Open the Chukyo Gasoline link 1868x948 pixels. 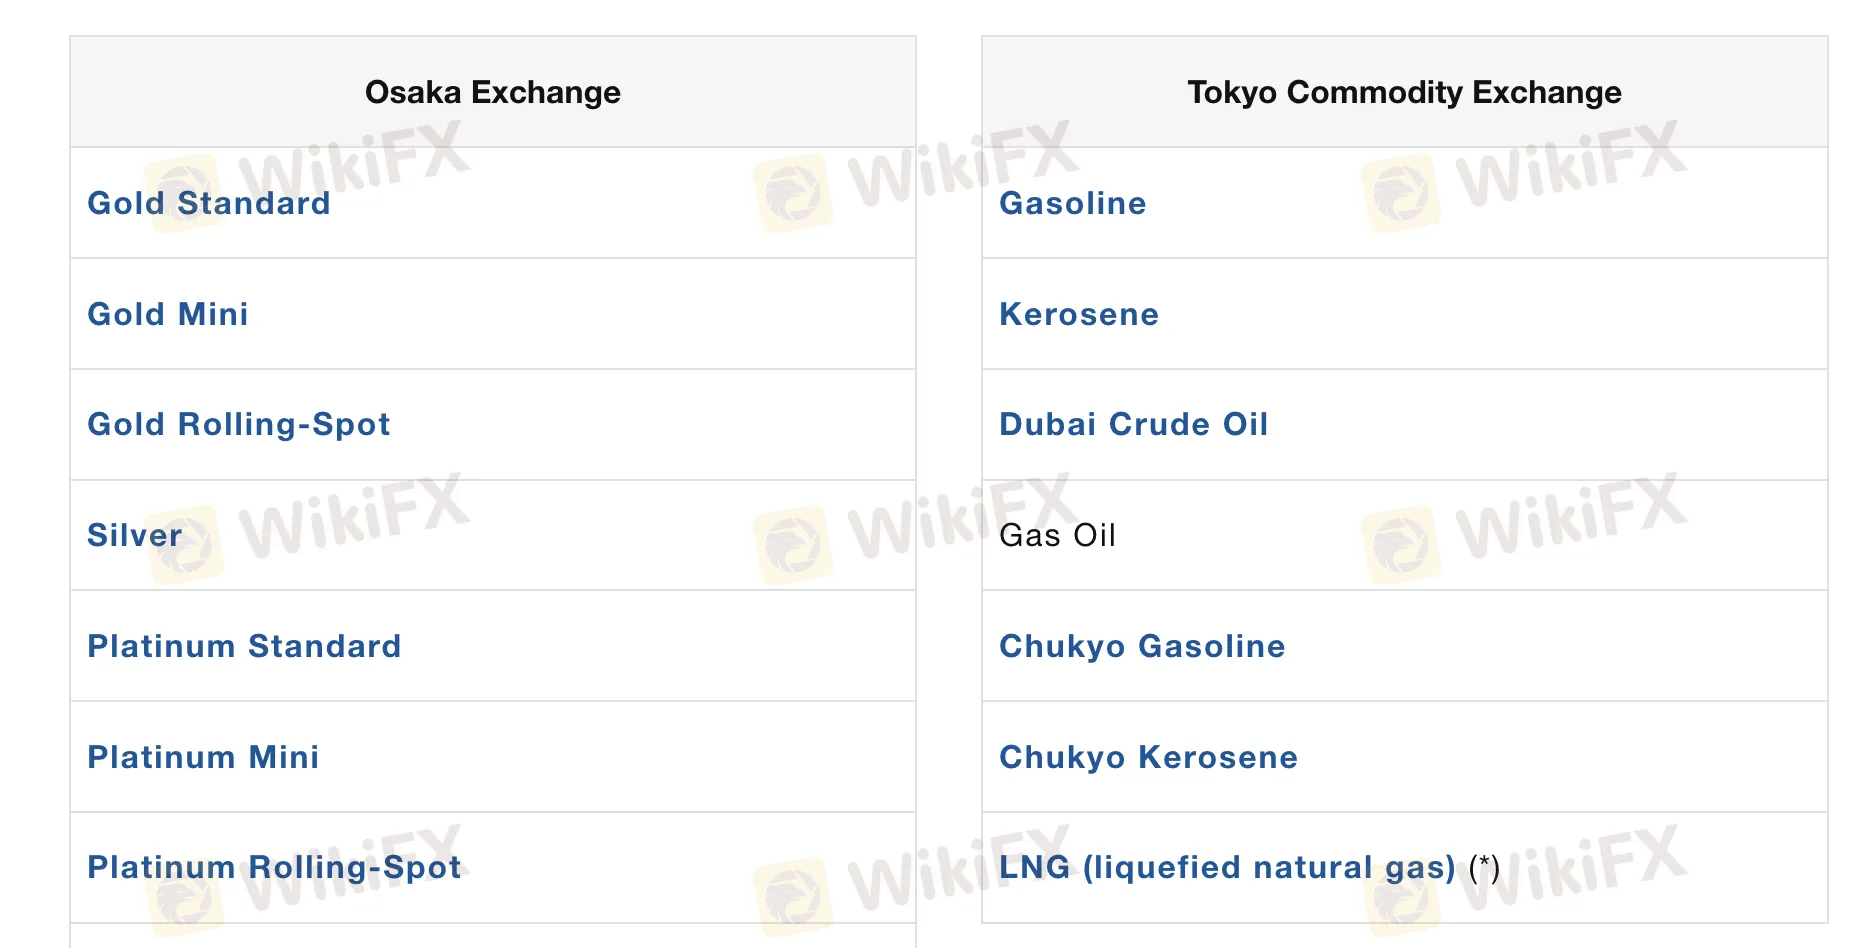pos(1142,646)
